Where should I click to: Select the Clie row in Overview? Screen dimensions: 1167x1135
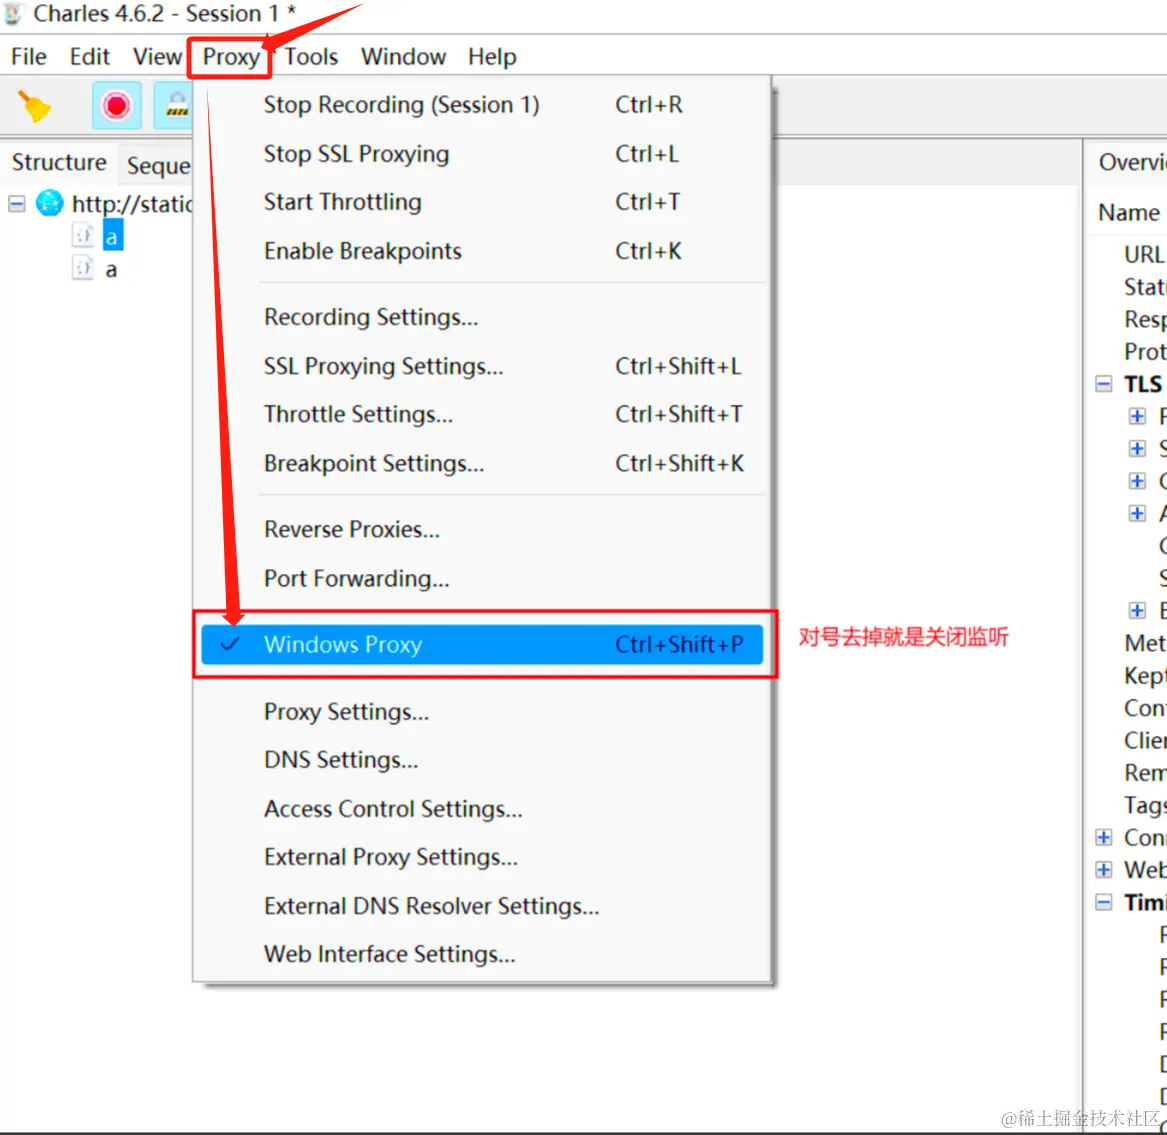point(1145,741)
